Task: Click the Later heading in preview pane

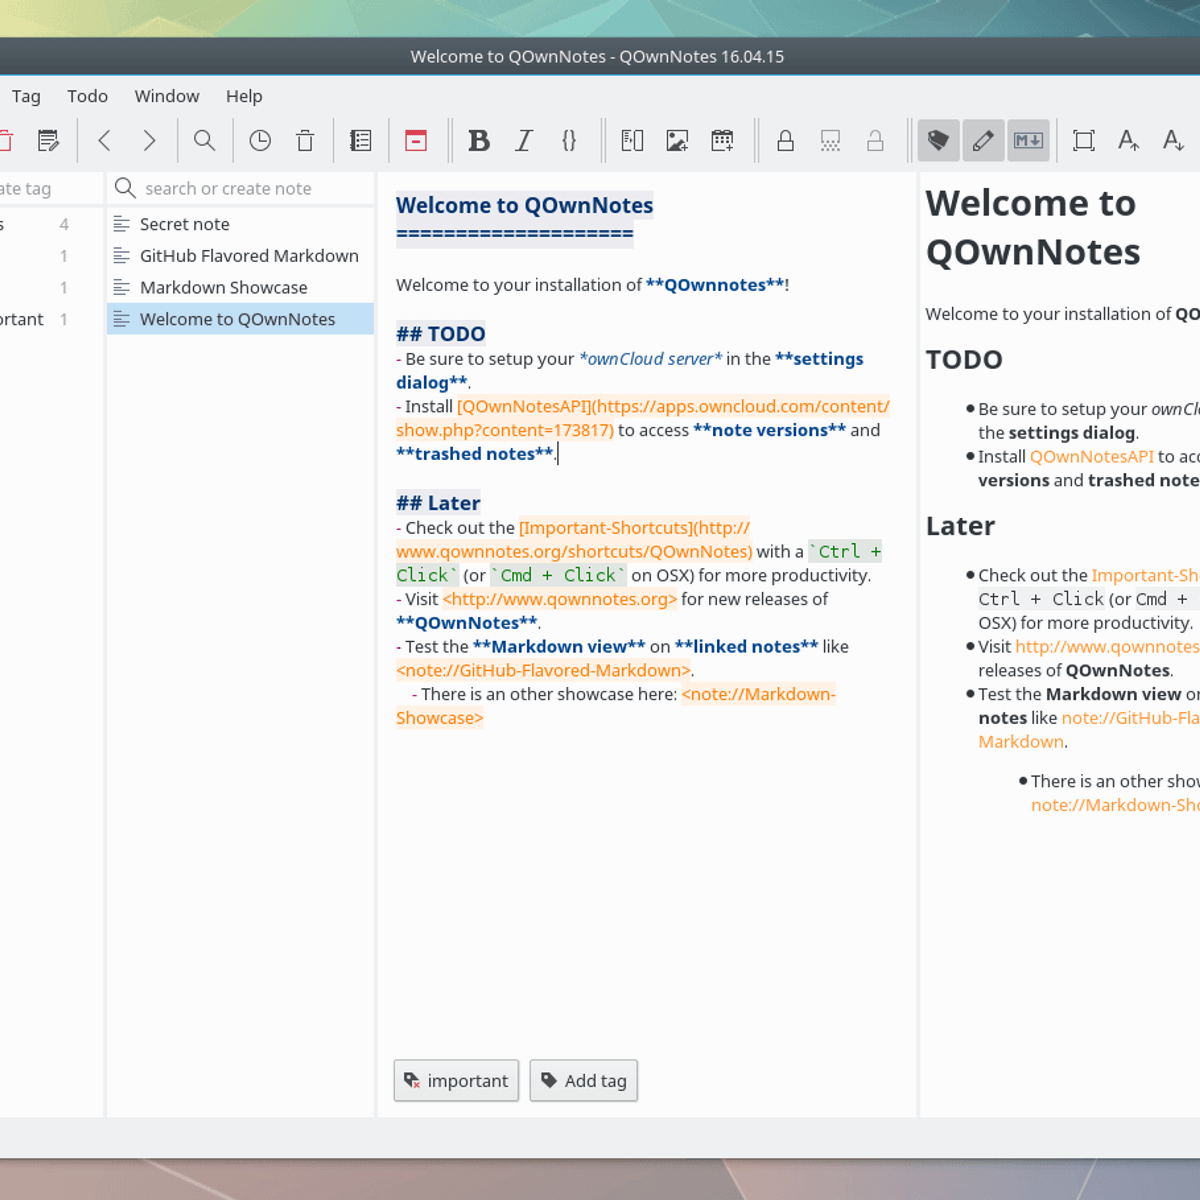Action: [960, 526]
